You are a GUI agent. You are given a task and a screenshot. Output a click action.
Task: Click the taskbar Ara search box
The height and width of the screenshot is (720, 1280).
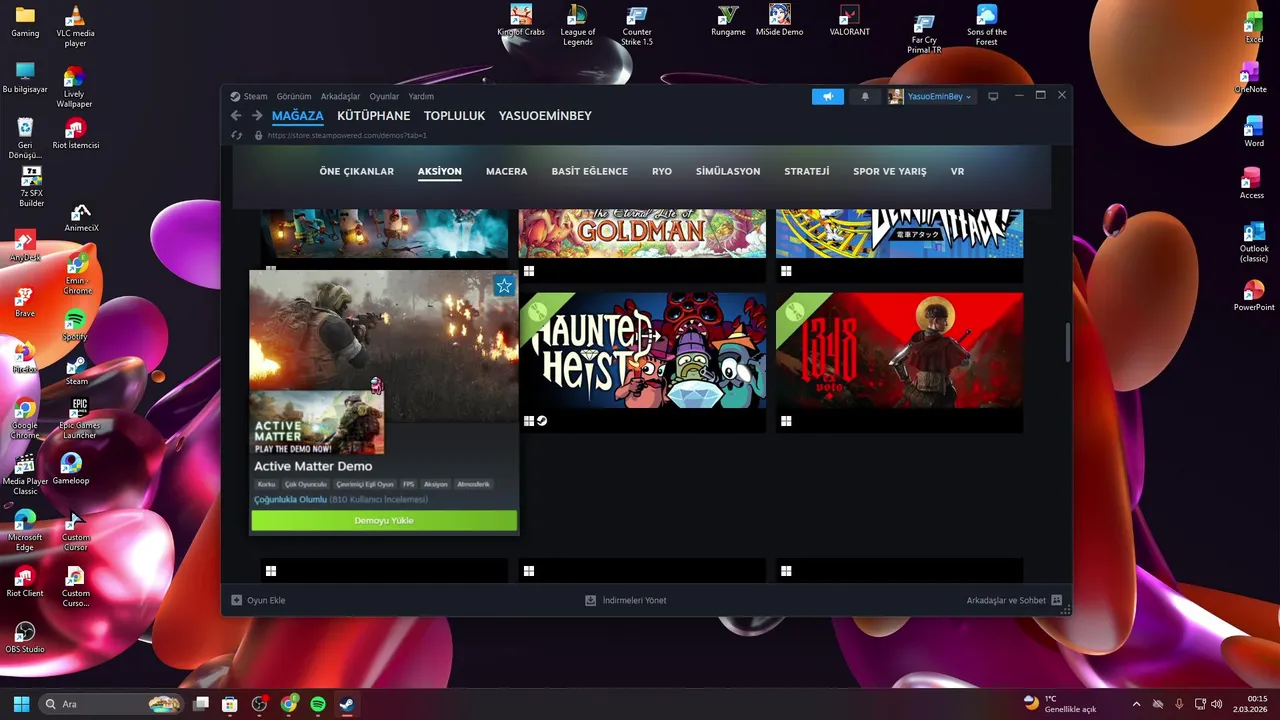coord(112,704)
